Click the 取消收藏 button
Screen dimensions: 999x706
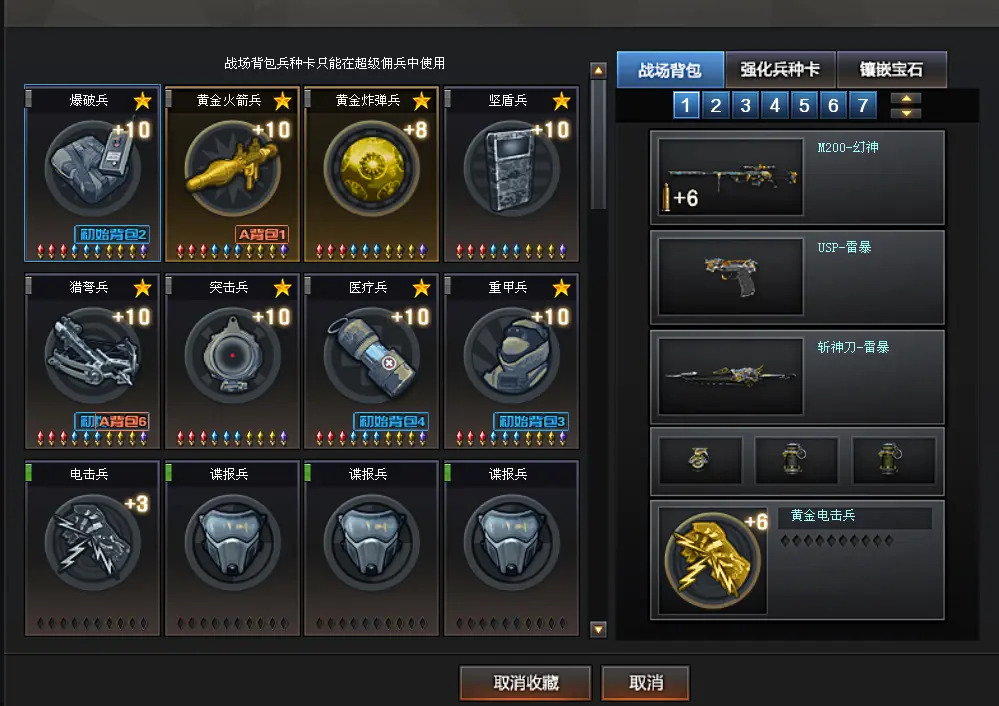click(x=526, y=683)
